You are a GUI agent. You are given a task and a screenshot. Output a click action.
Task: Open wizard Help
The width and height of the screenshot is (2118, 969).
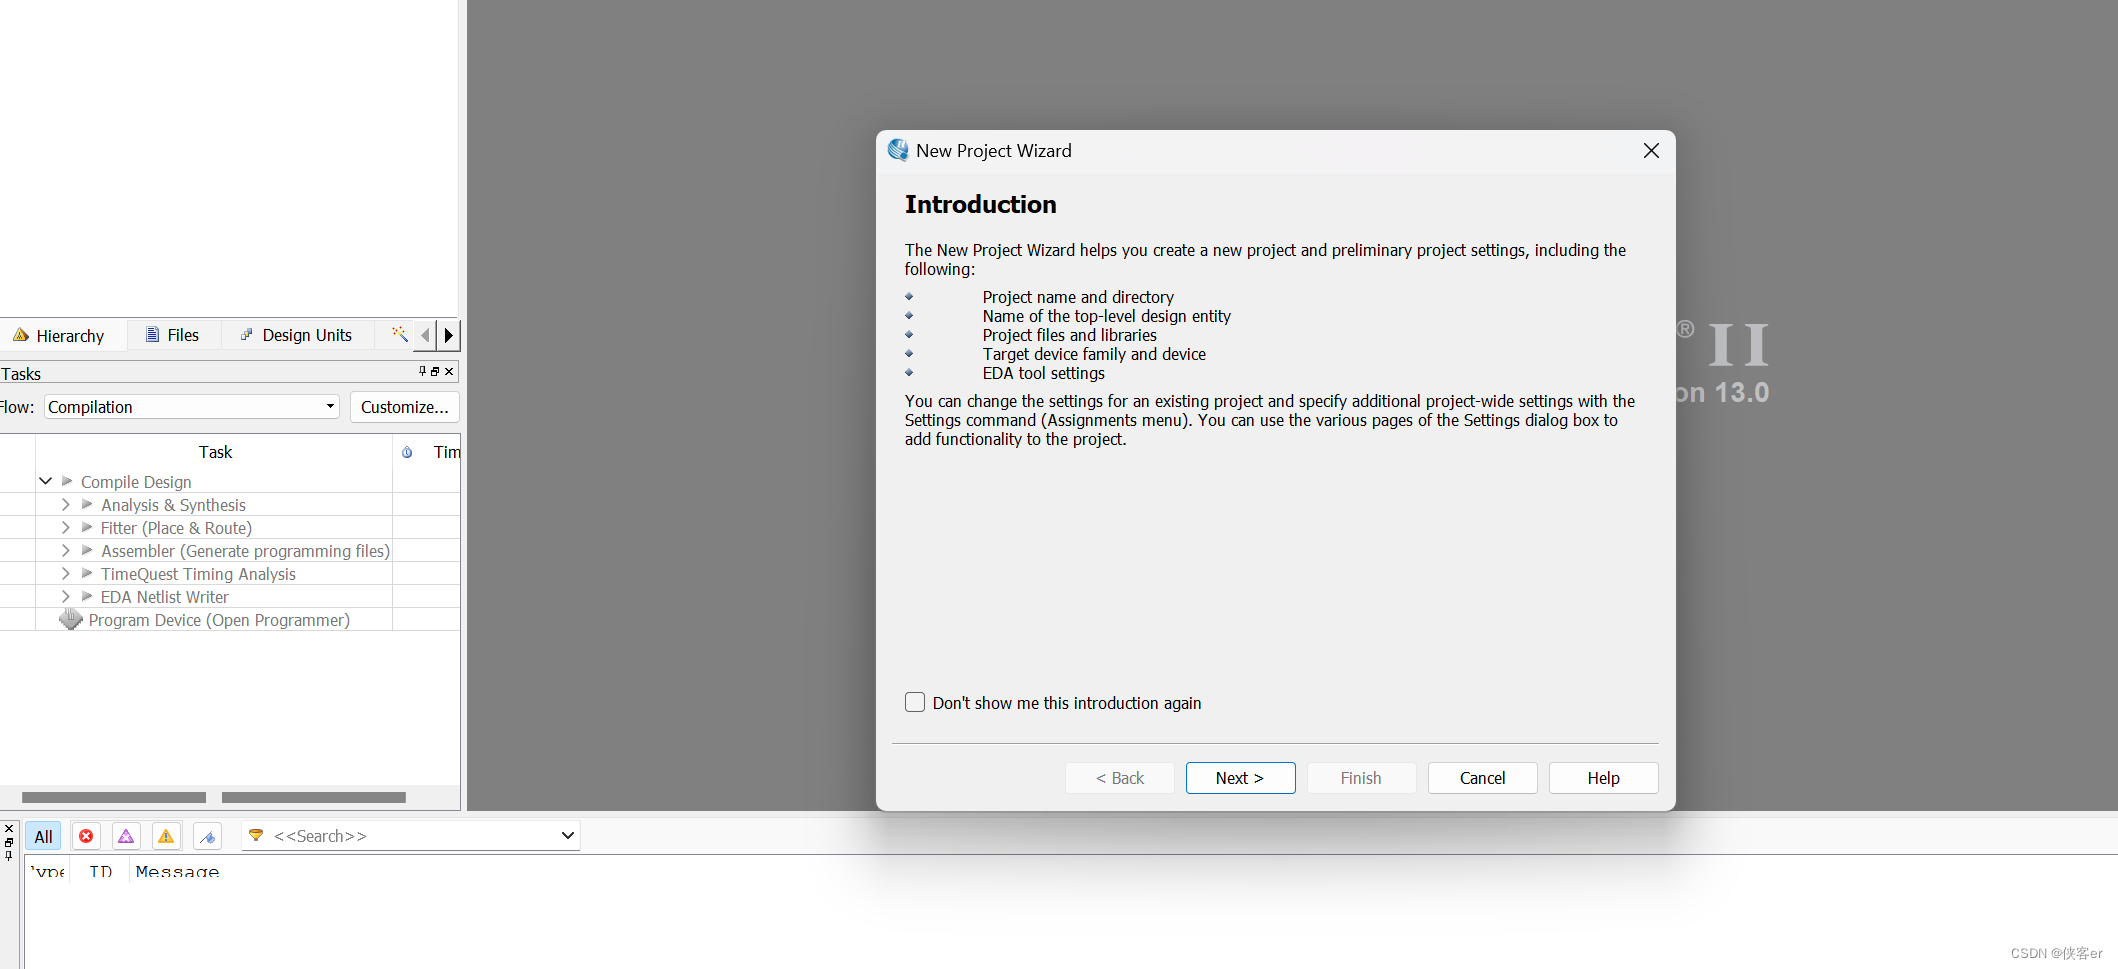tap(1603, 778)
